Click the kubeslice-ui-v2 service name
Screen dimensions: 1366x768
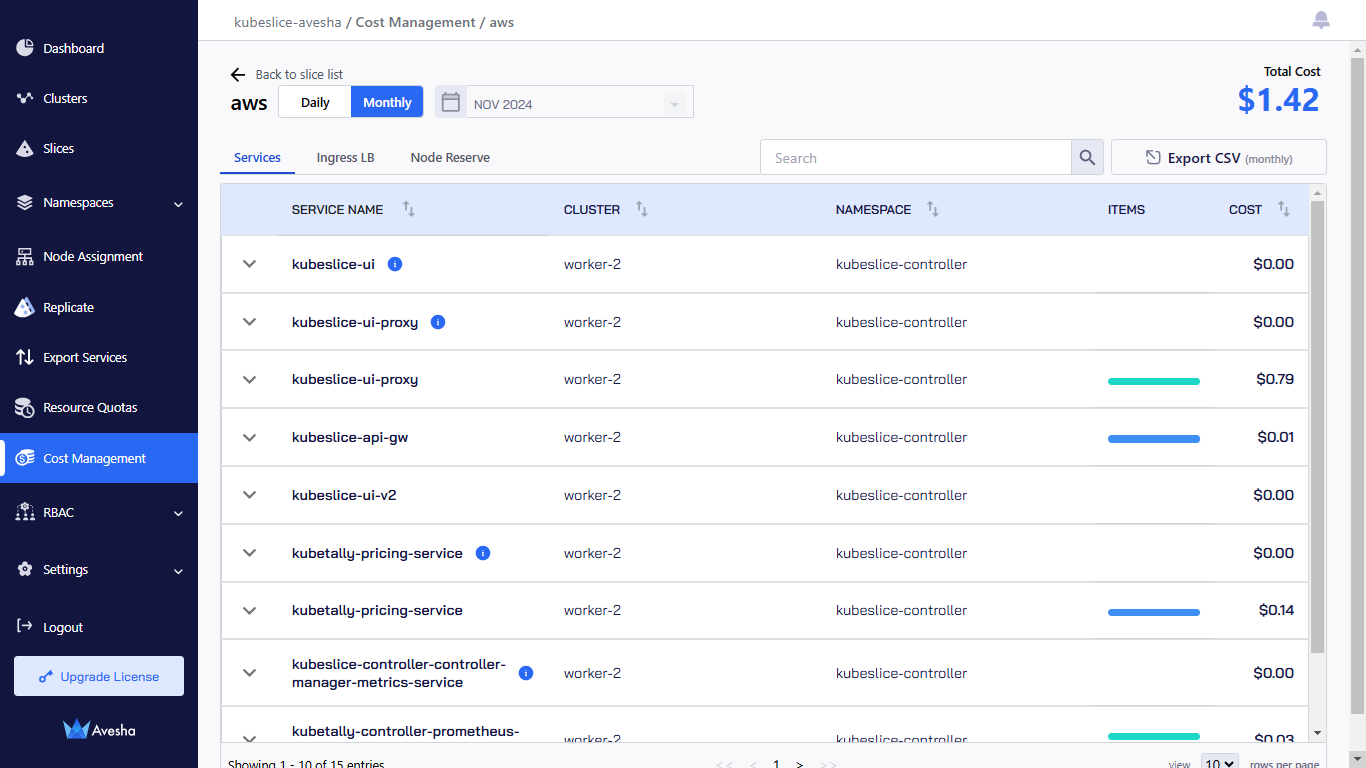(x=344, y=495)
